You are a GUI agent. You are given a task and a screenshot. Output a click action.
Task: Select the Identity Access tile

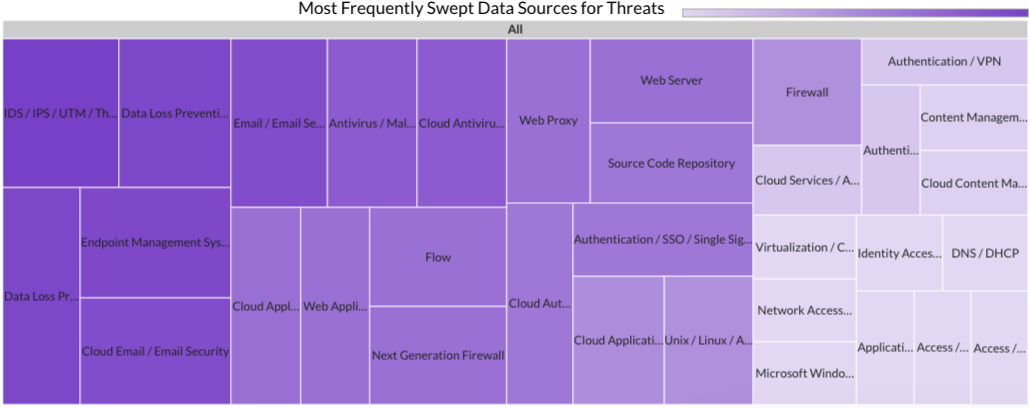[900, 253]
